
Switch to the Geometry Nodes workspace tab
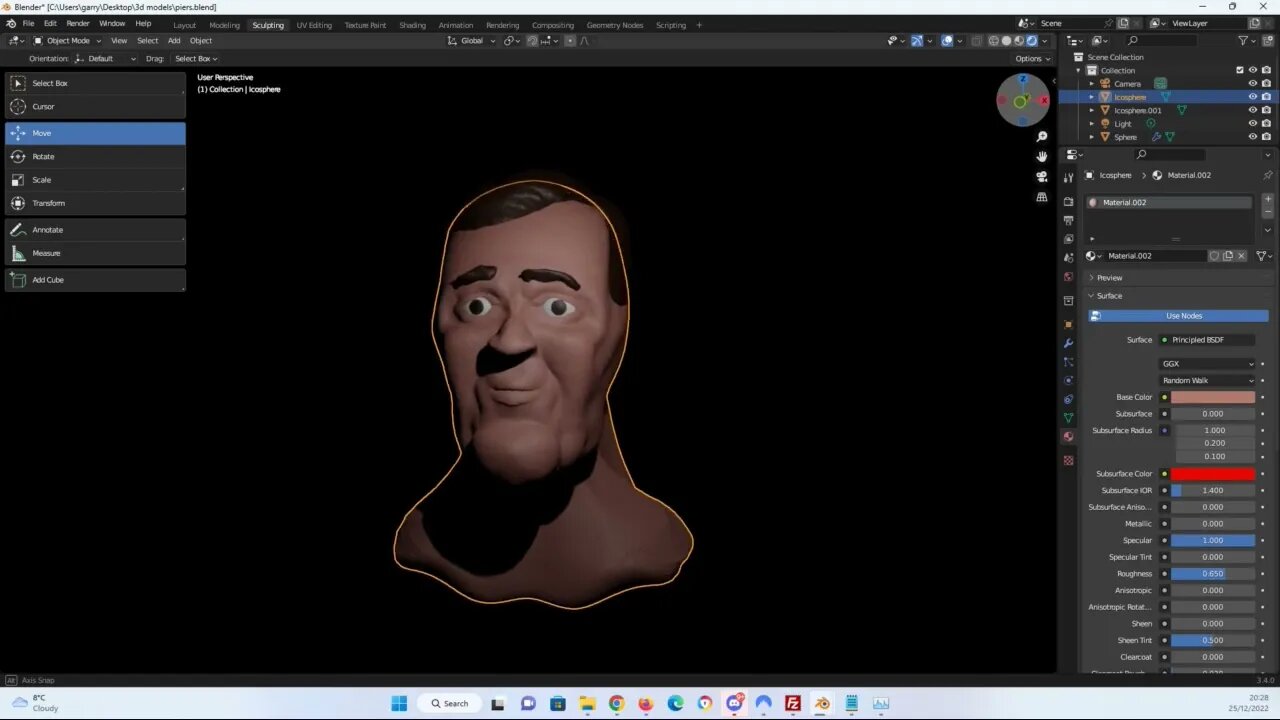point(615,25)
